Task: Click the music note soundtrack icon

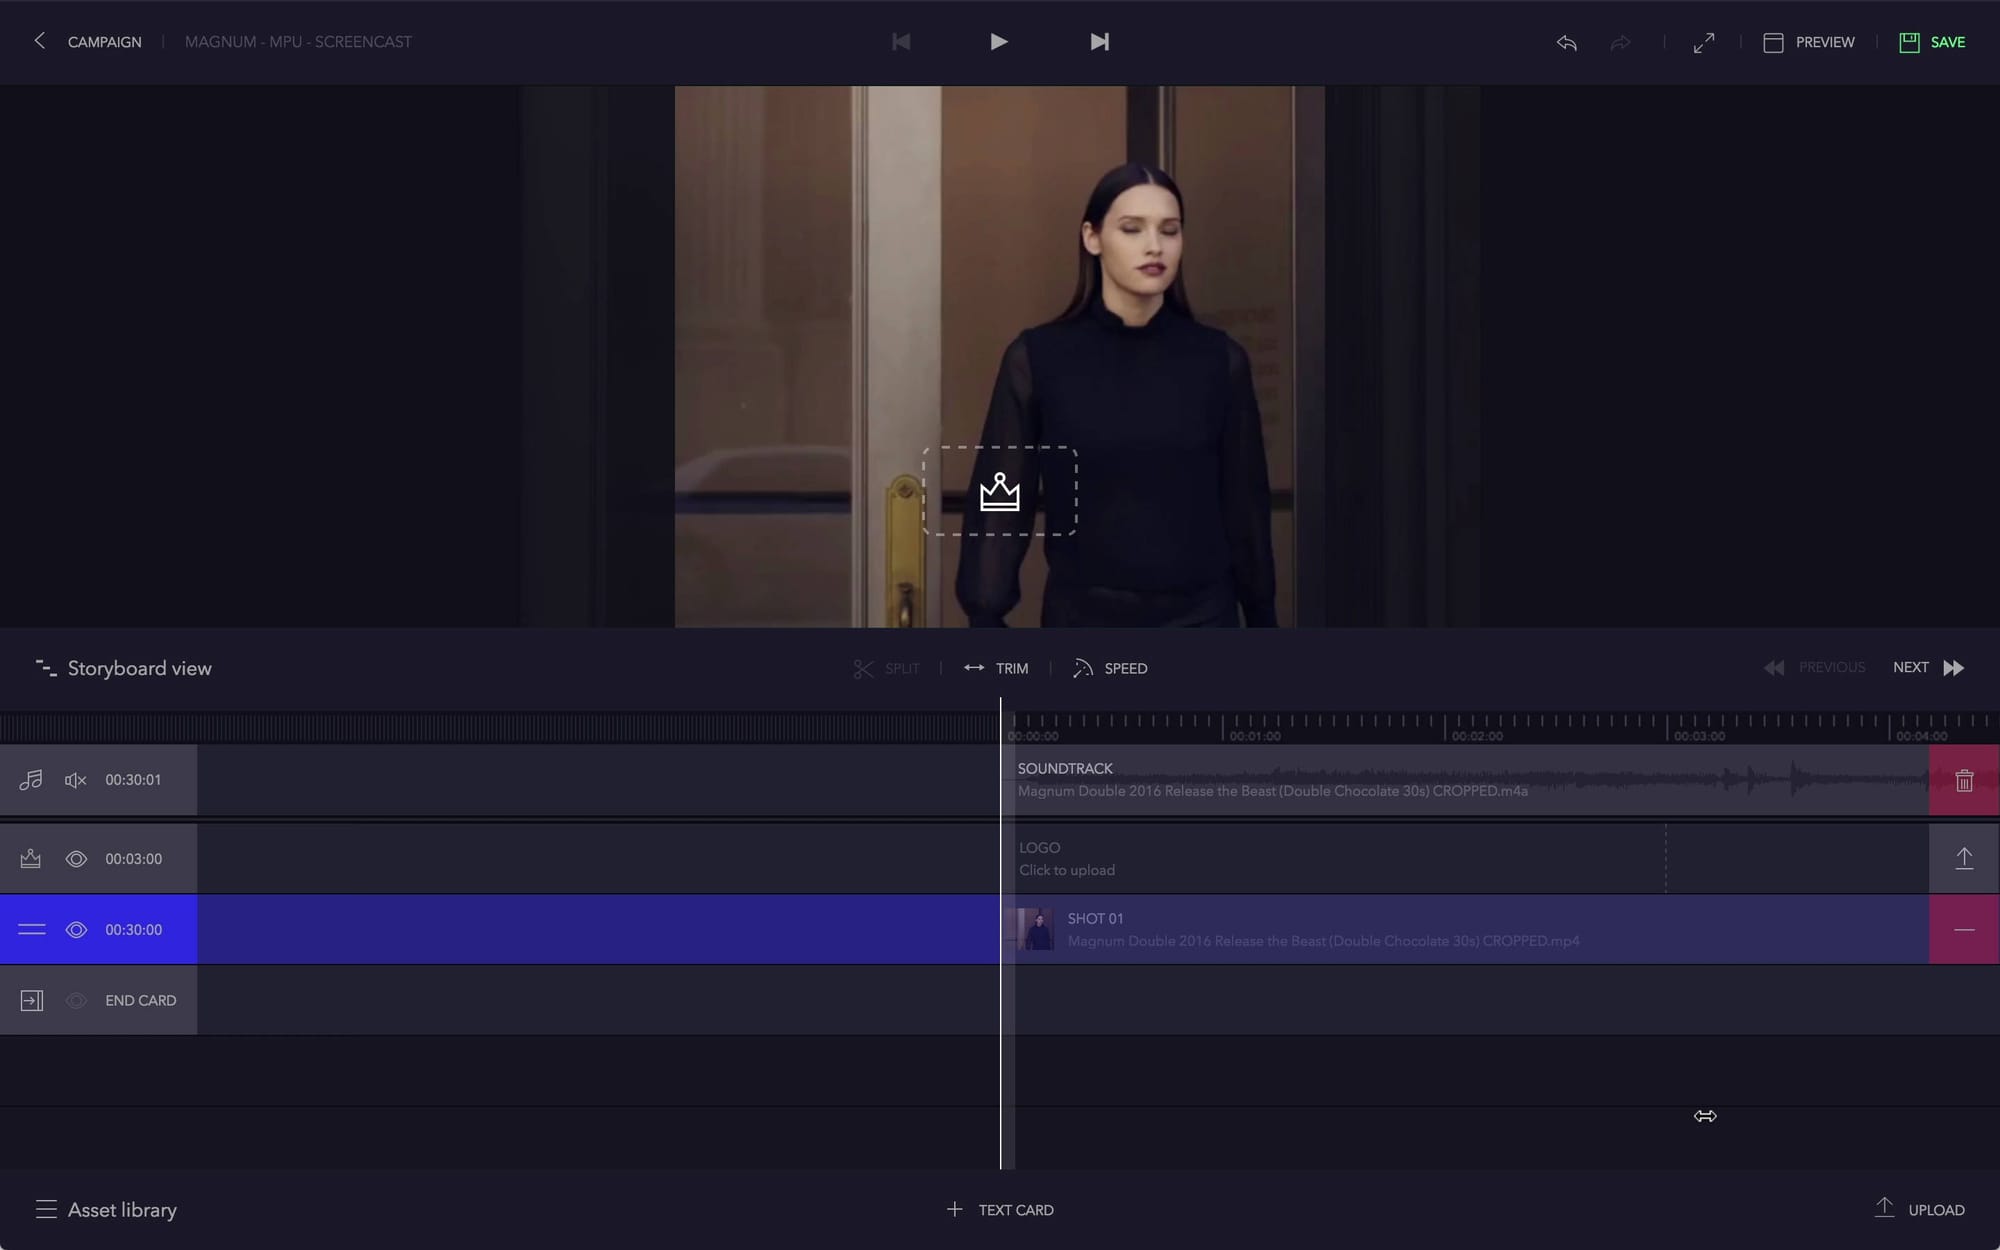Action: [31, 779]
